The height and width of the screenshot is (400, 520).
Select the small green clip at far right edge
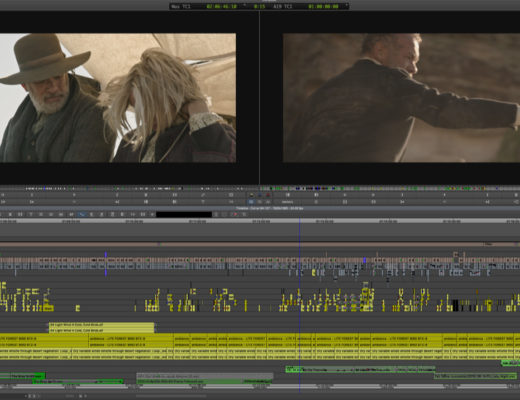511,363
